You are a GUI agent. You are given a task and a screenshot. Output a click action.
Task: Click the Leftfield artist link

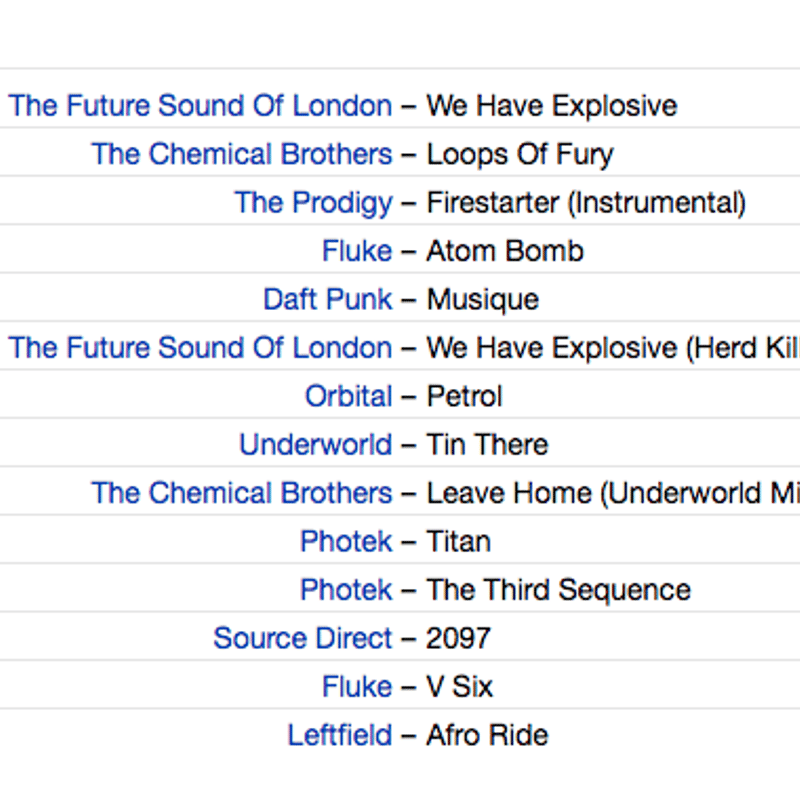click(x=340, y=735)
